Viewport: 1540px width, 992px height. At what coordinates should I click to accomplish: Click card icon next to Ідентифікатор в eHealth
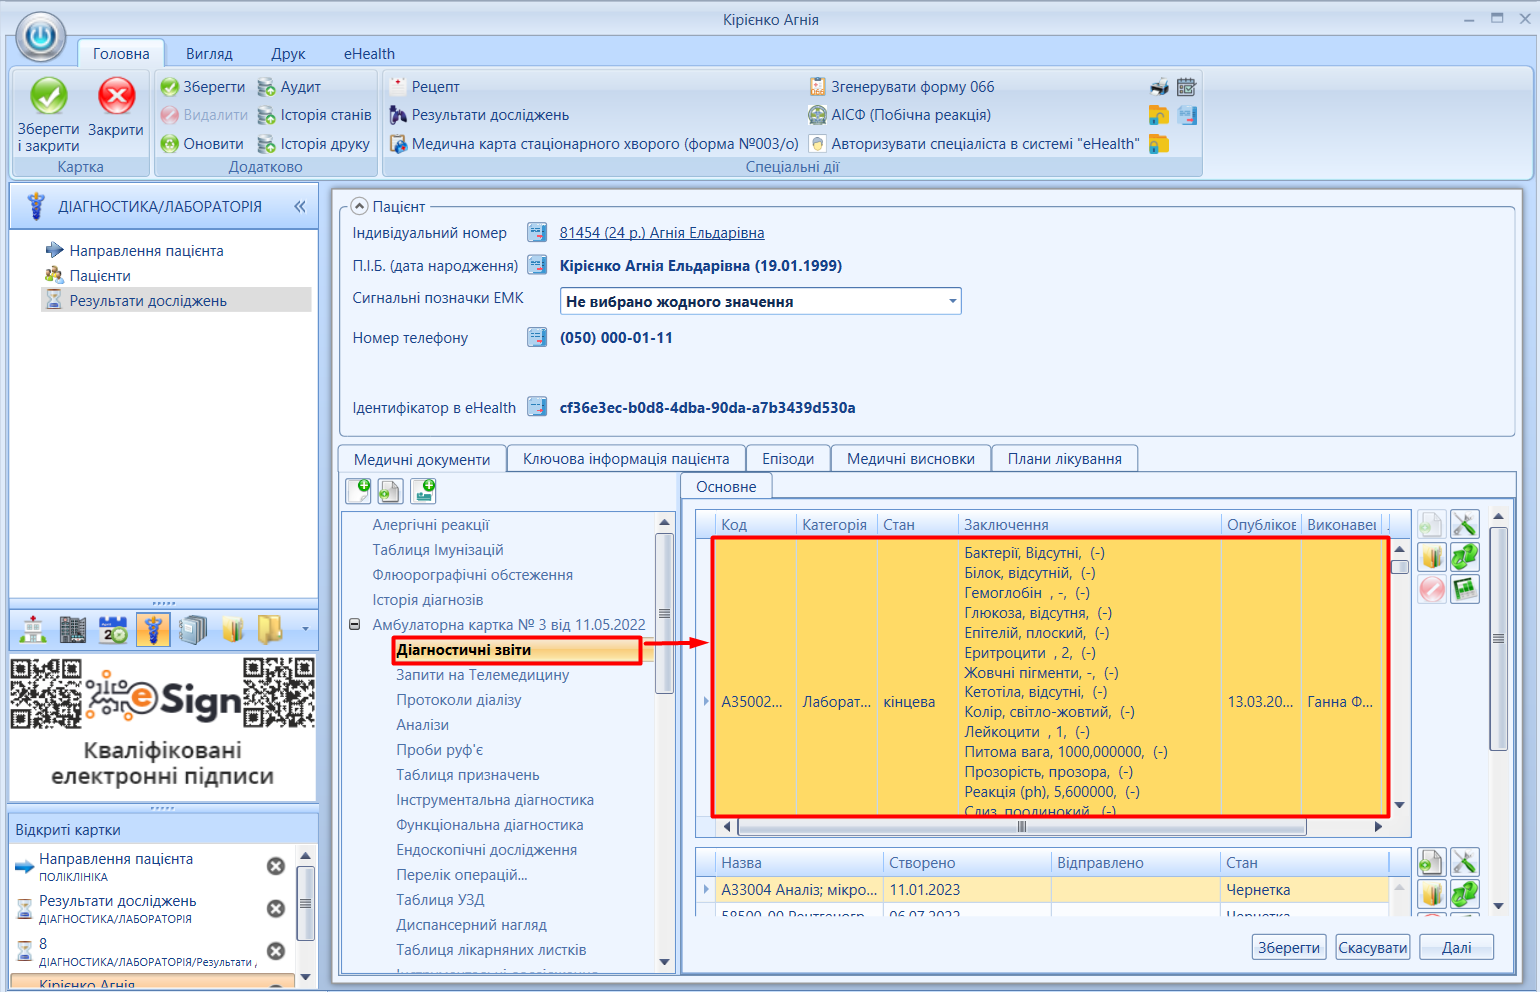[x=537, y=407]
